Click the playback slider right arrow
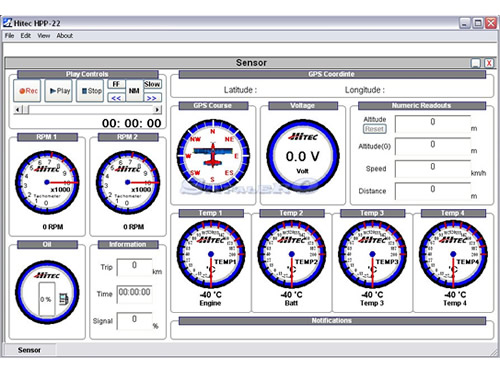This screenshot has height=373, width=500. pyautogui.click(x=157, y=109)
